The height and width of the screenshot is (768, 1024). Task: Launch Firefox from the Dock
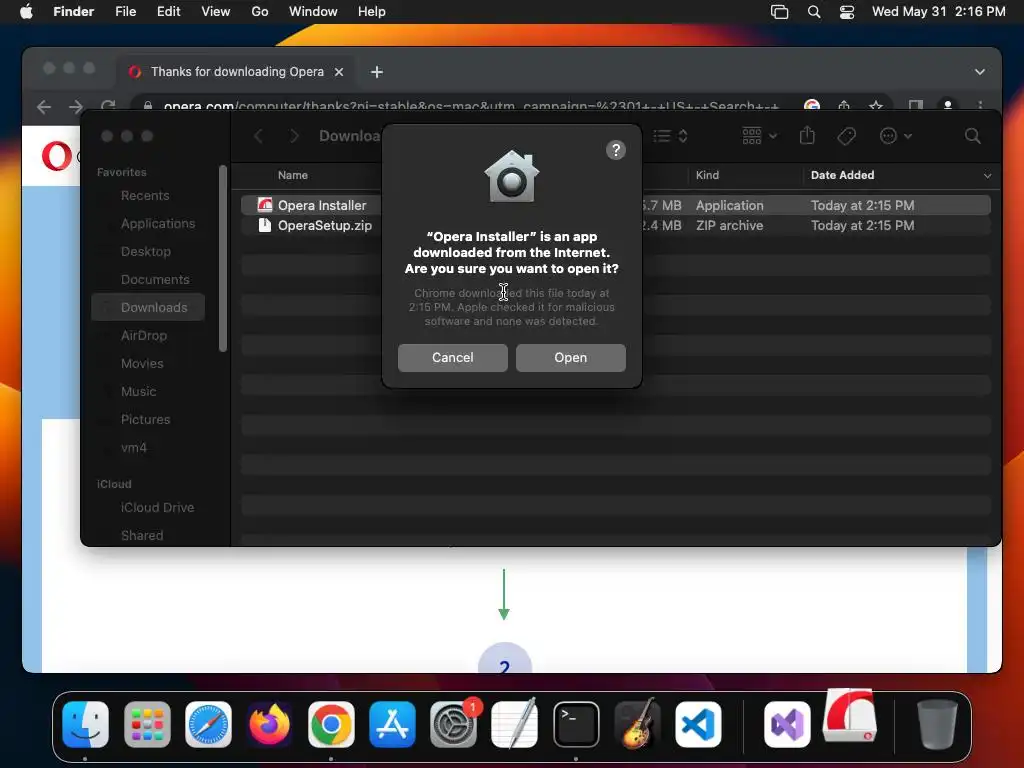tap(269, 724)
